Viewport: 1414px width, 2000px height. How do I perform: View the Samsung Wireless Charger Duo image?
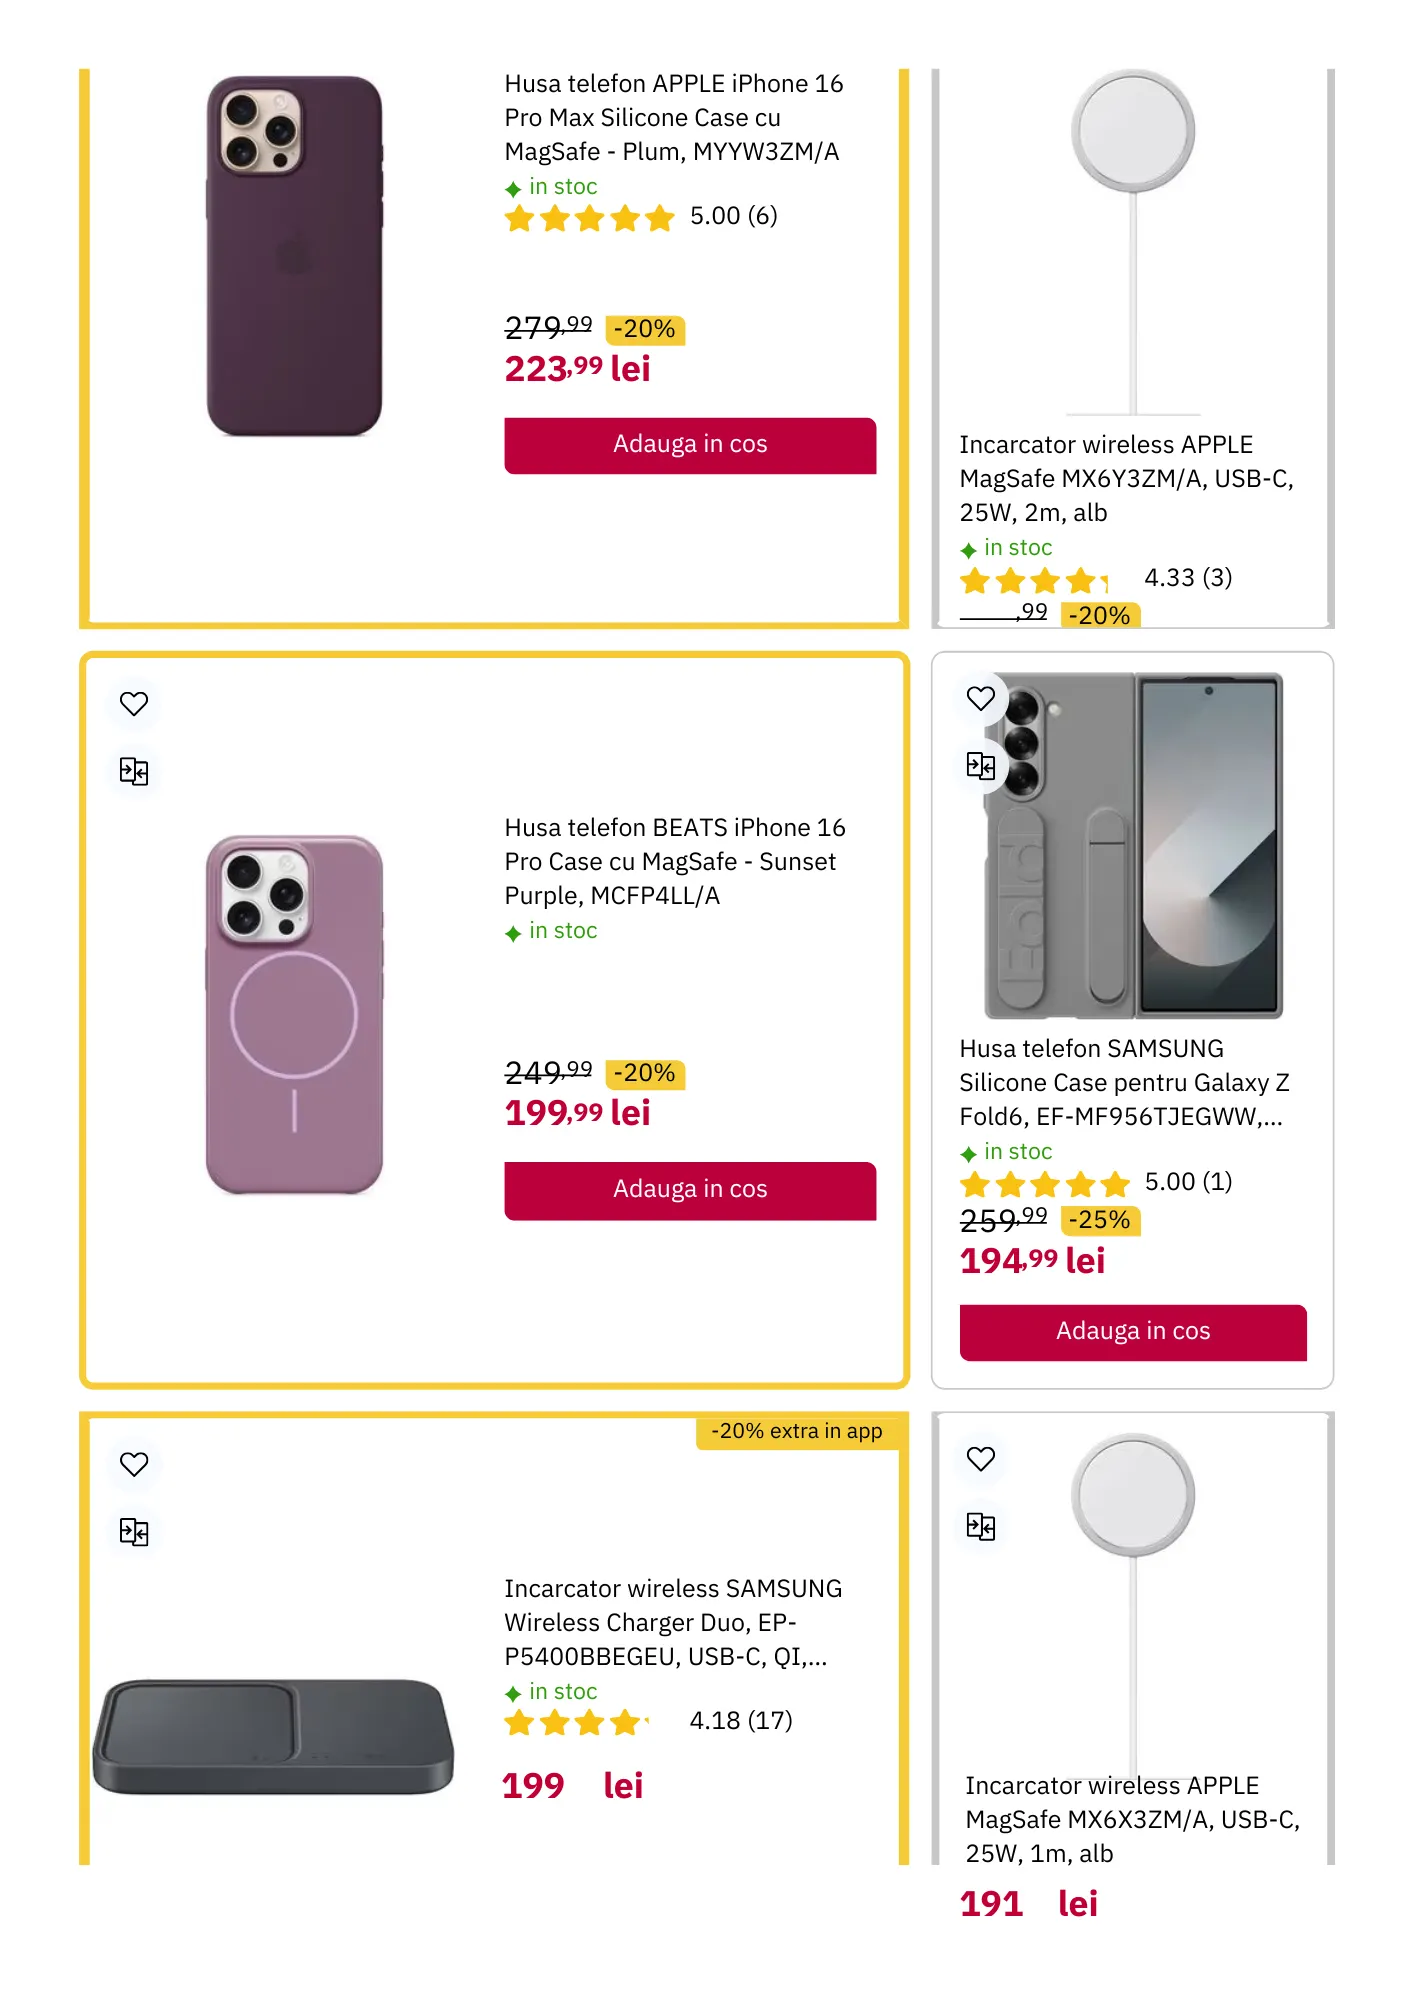[273, 1737]
